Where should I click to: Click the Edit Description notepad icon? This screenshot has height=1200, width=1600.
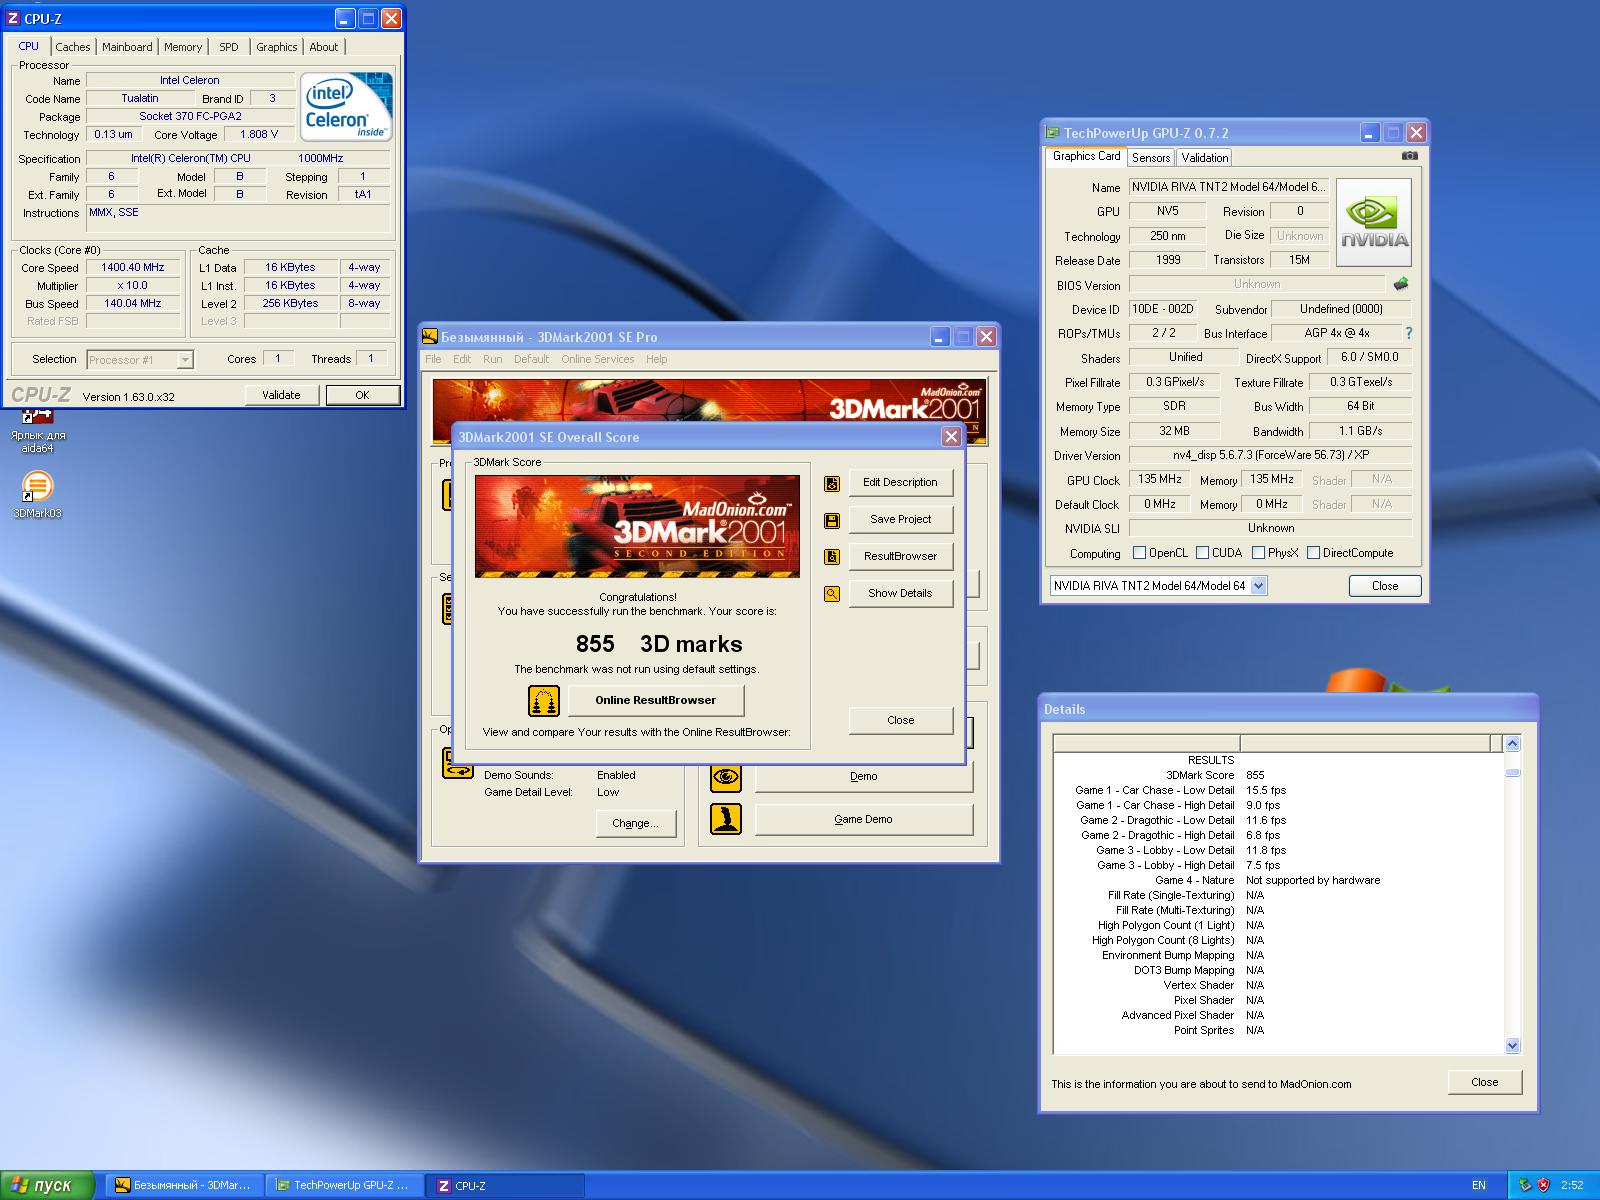point(831,483)
